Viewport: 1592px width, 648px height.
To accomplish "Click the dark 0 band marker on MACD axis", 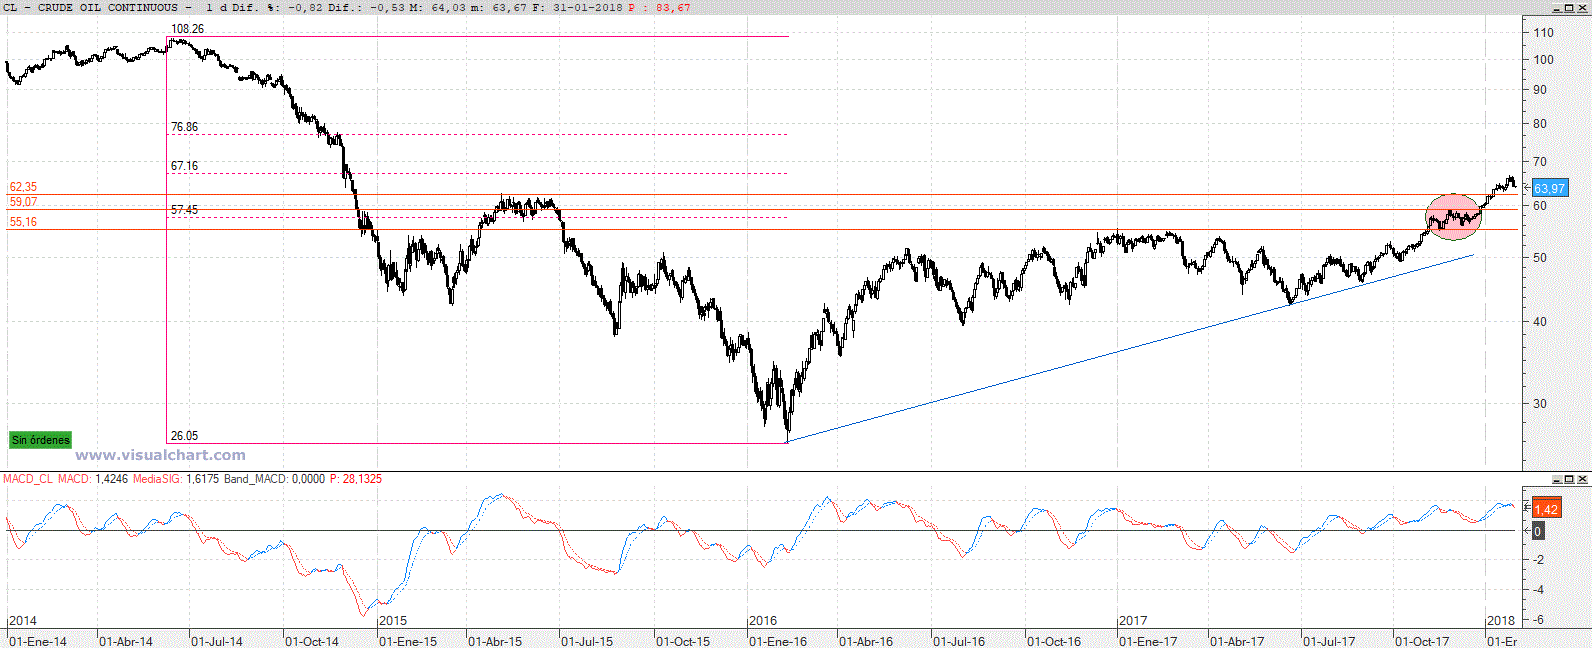I will point(1538,532).
